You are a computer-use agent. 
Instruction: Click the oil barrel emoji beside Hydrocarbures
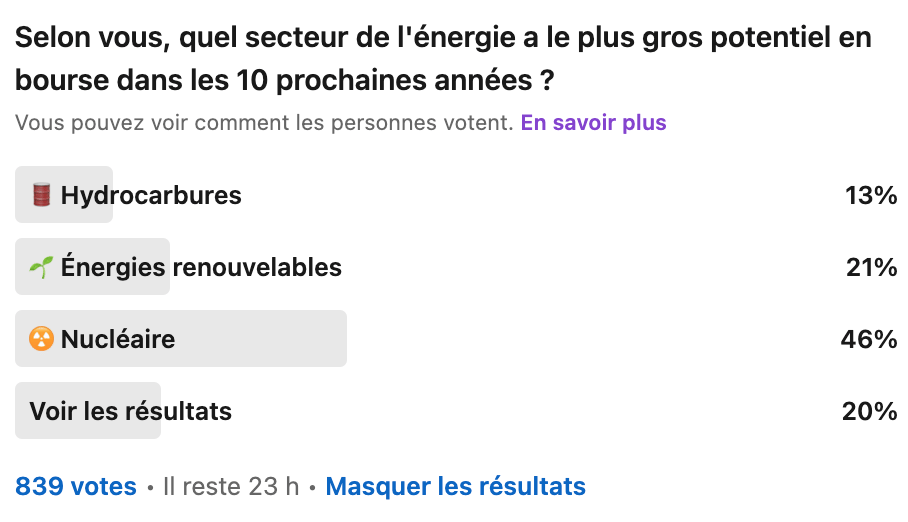coord(41,195)
